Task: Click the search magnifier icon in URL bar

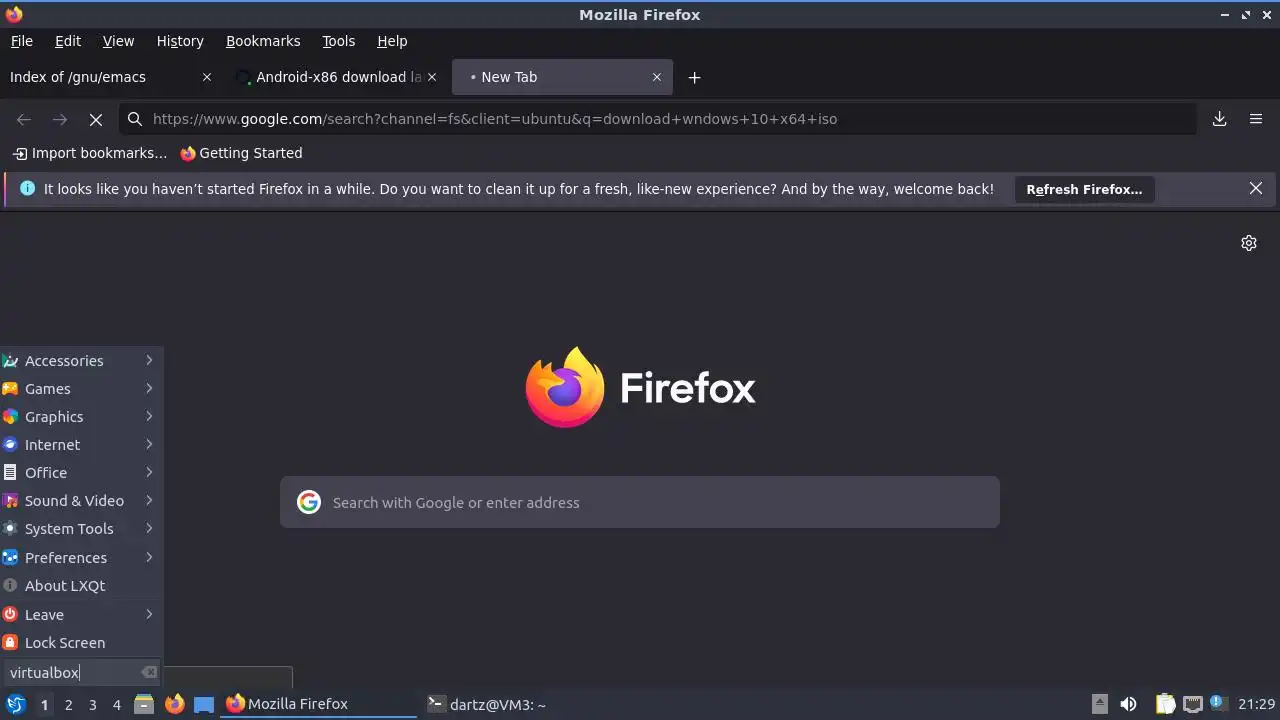Action: (x=135, y=119)
